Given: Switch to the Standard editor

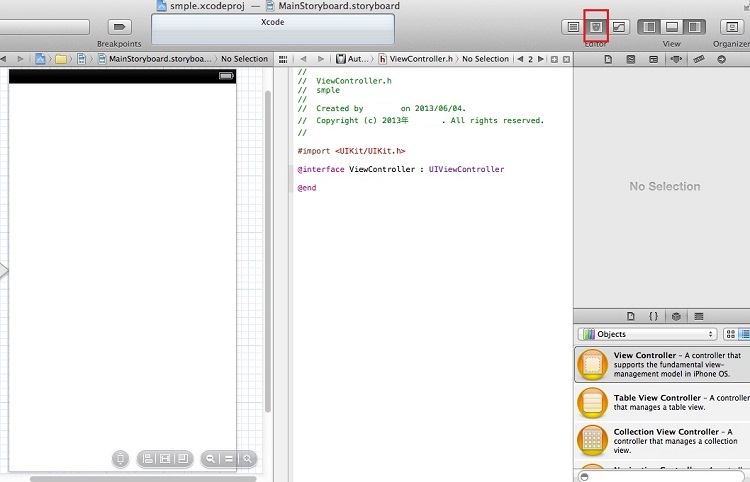Looking at the screenshot, I should (573, 27).
